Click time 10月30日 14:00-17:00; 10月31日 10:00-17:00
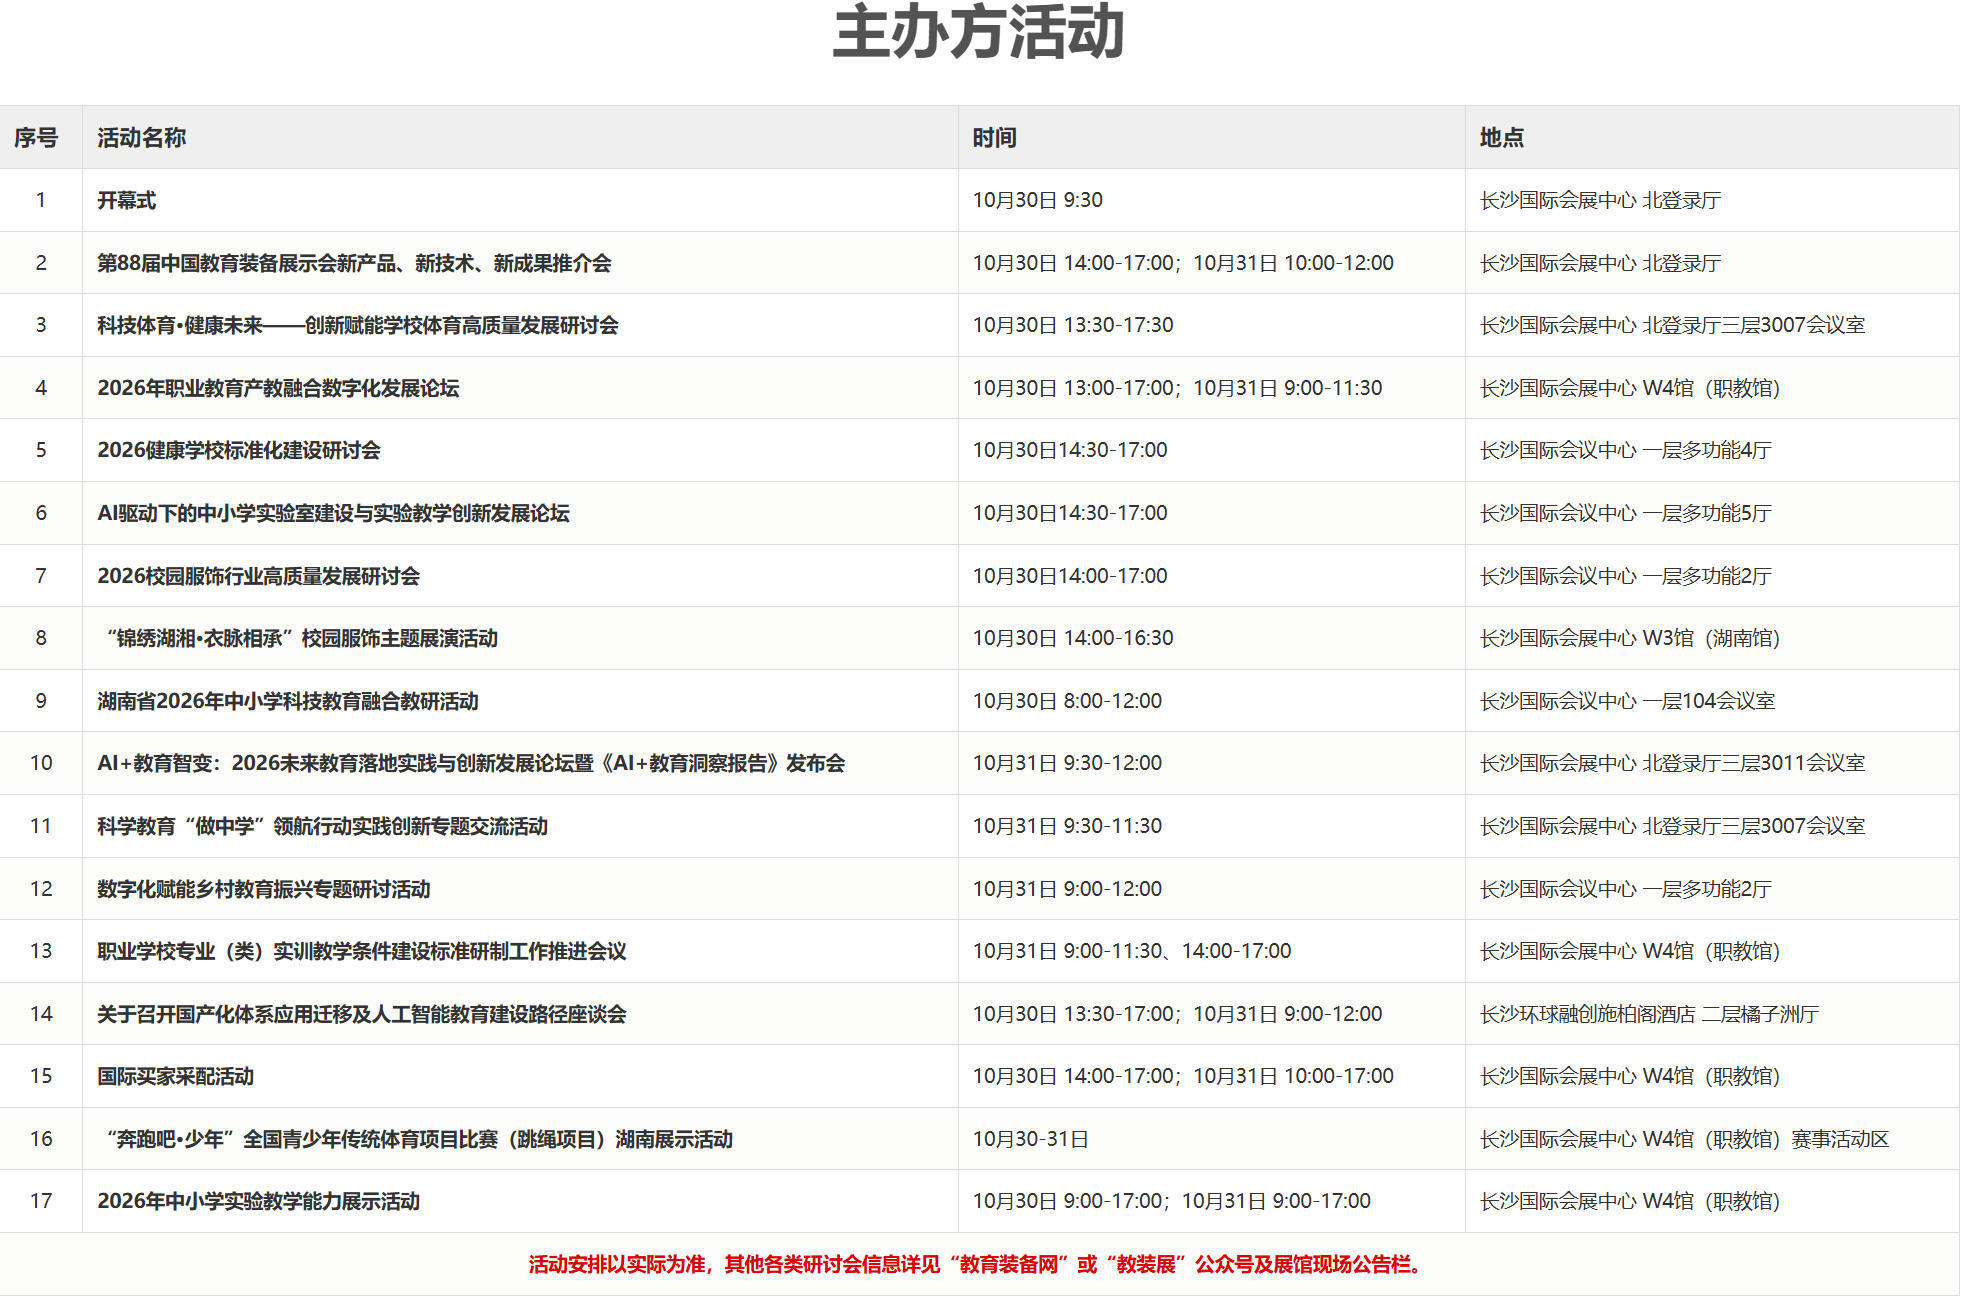 click(x=1183, y=1076)
